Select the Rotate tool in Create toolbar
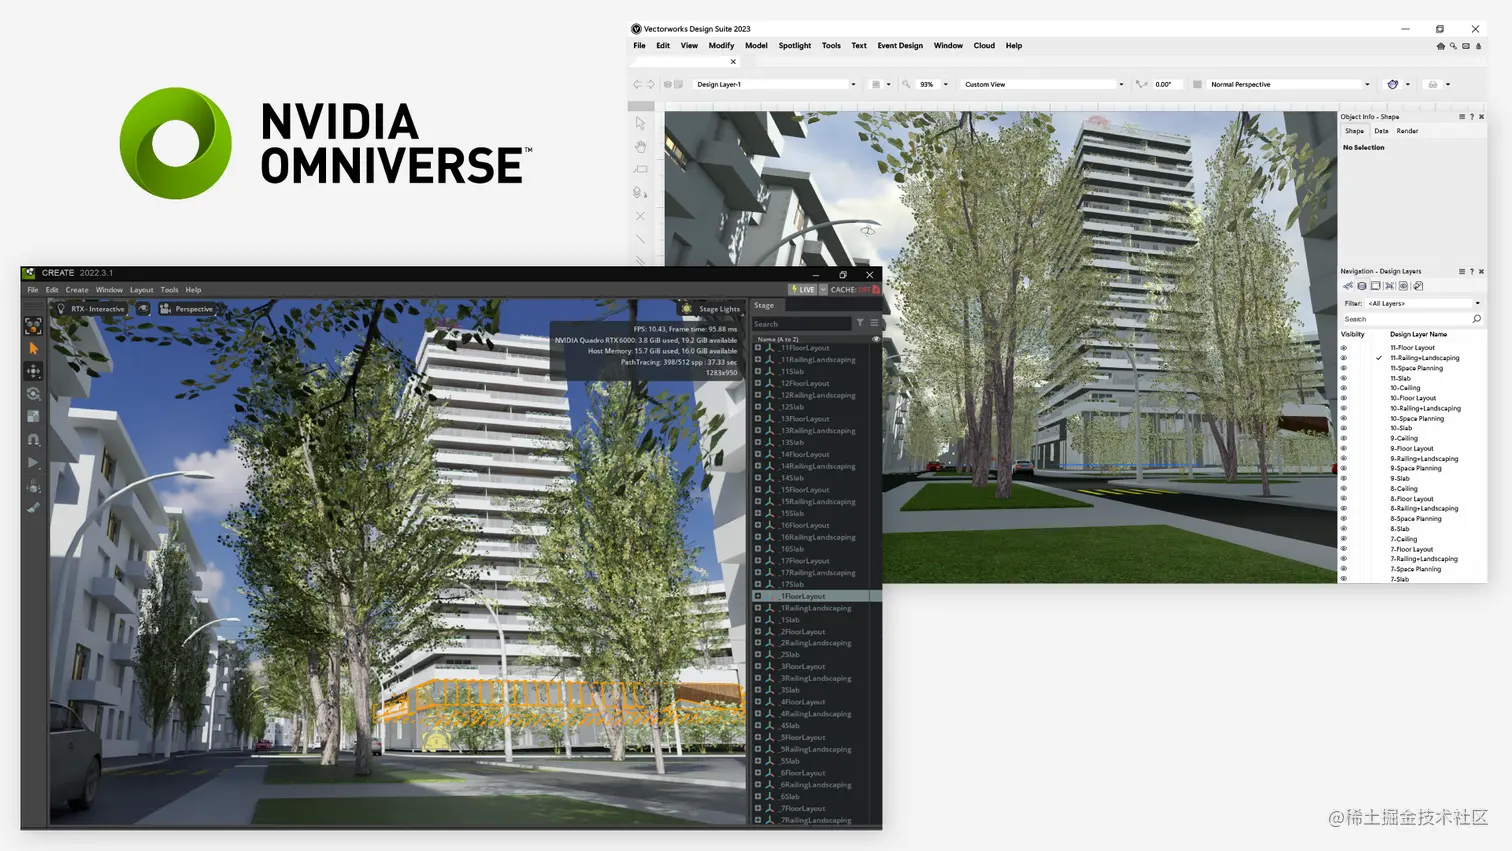Image resolution: width=1512 pixels, height=851 pixels. [33, 394]
